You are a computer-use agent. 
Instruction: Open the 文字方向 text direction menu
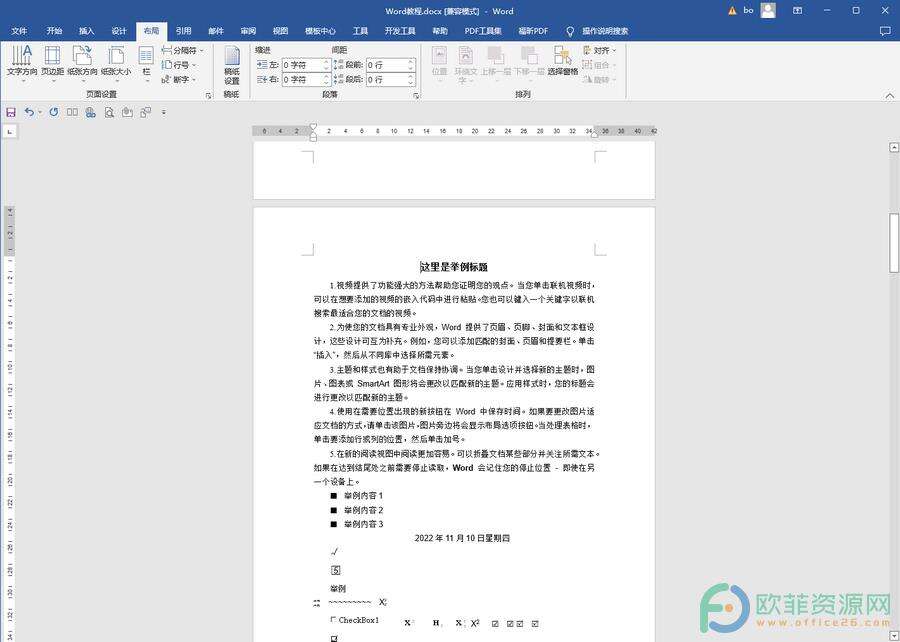tap(22, 63)
